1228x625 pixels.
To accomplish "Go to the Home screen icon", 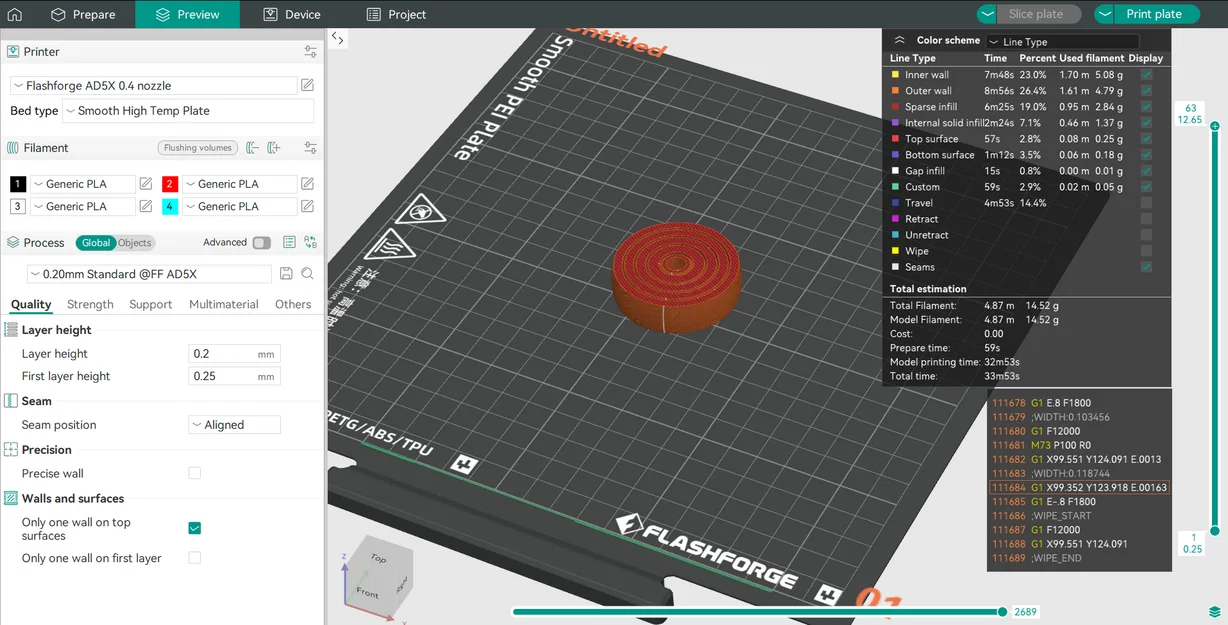I will [x=14, y=14].
